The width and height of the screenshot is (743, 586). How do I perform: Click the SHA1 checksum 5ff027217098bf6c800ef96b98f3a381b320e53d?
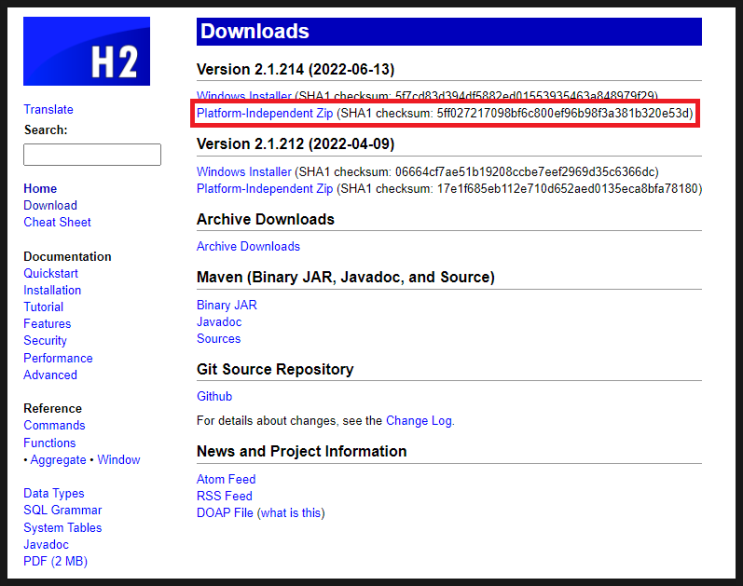coord(562,113)
